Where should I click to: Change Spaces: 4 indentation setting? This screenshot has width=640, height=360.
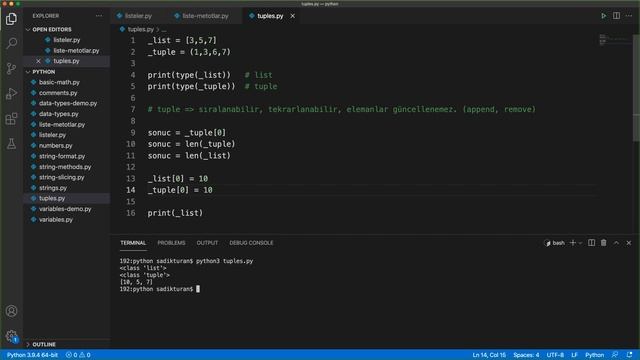coord(526,355)
